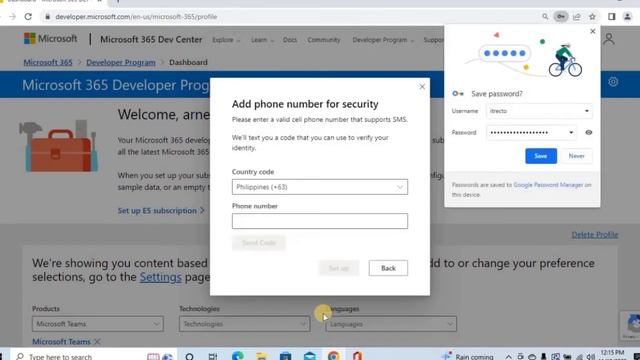Open the Rain coming weather widget
The width and height of the screenshot is (640, 360).
(x=467, y=356)
